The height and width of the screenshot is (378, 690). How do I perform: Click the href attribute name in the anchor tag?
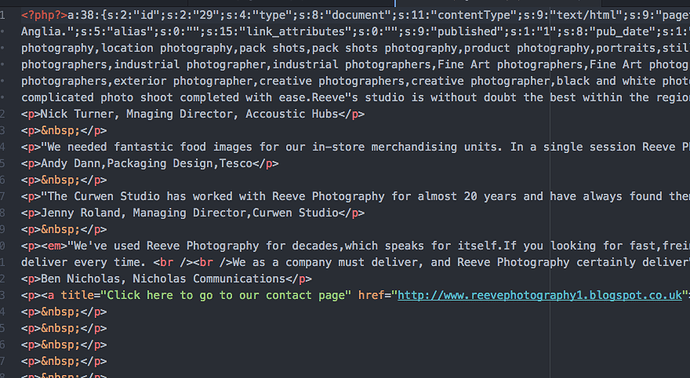click(371, 295)
